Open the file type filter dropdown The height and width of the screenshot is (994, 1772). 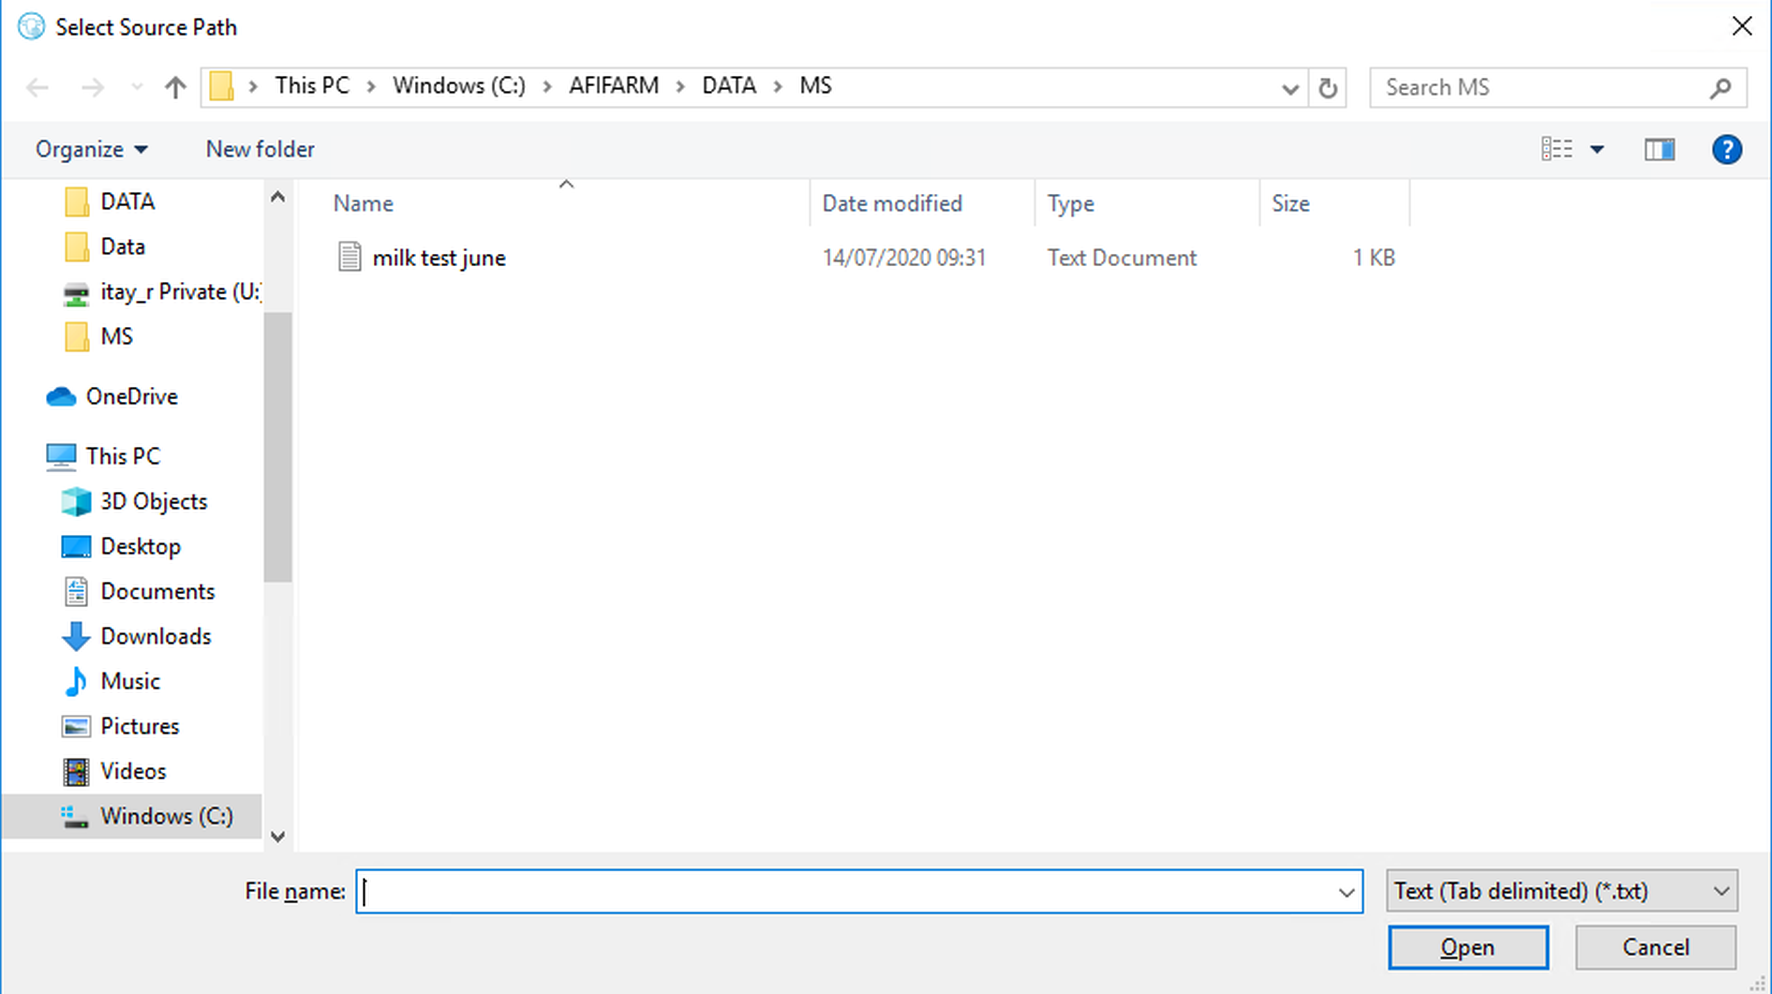click(x=1561, y=891)
